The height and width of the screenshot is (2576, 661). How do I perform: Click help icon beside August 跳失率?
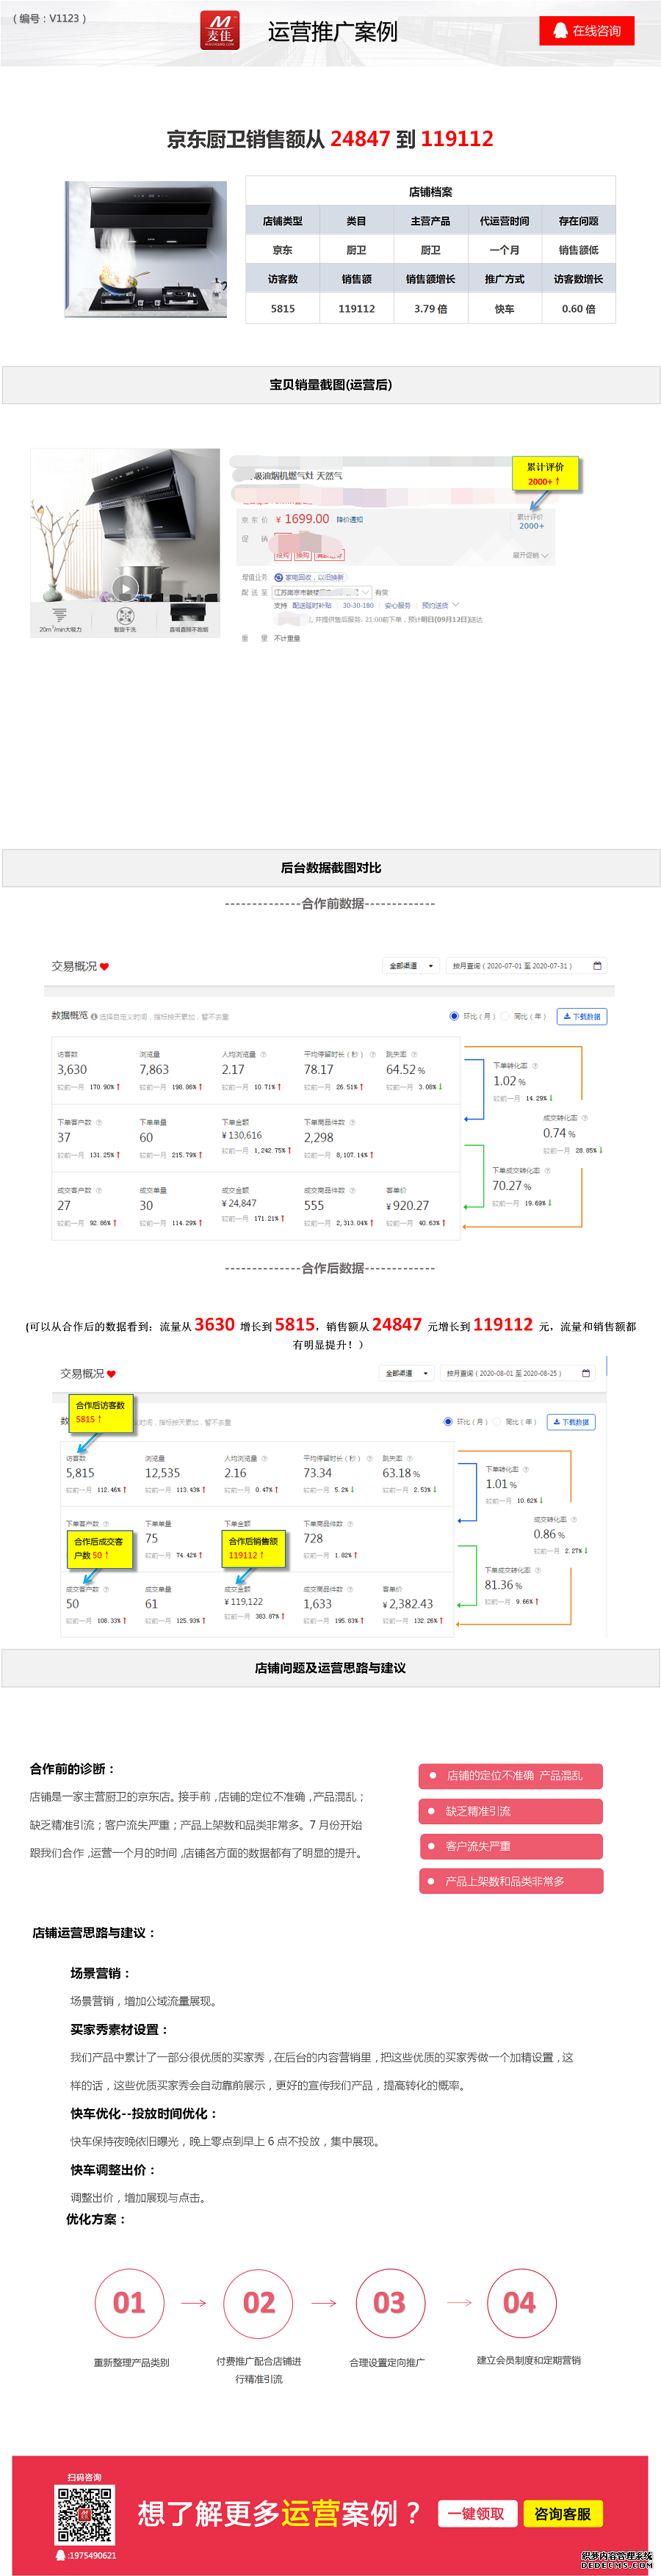[409, 1459]
